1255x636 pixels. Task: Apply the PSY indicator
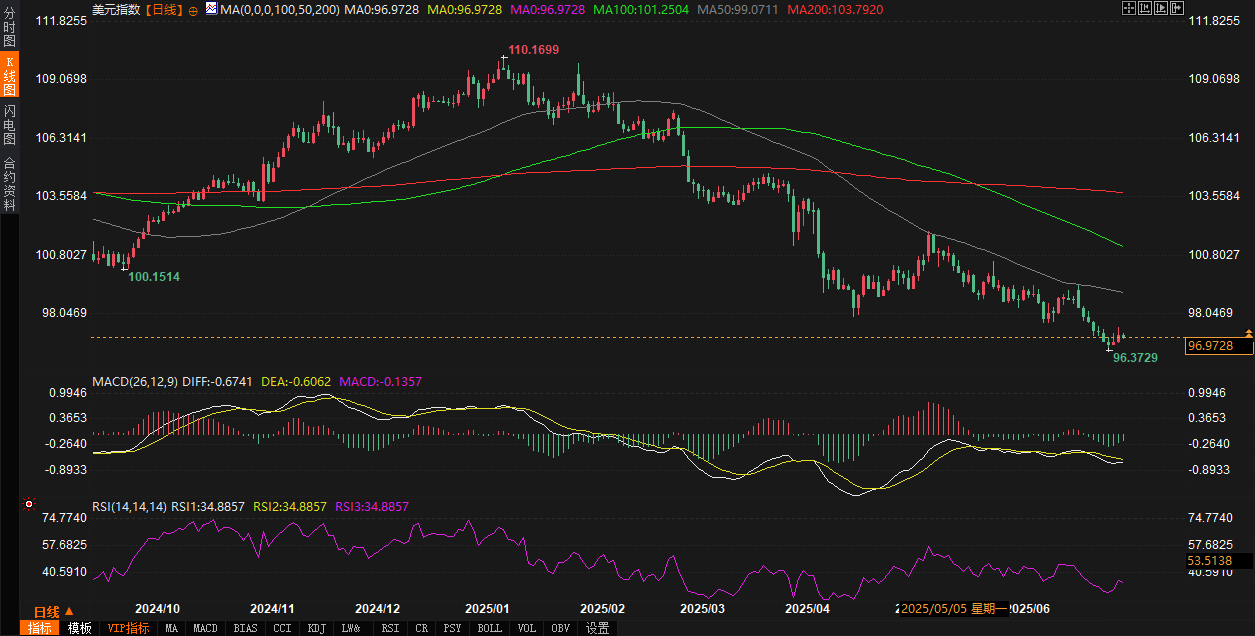click(x=452, y=628)
